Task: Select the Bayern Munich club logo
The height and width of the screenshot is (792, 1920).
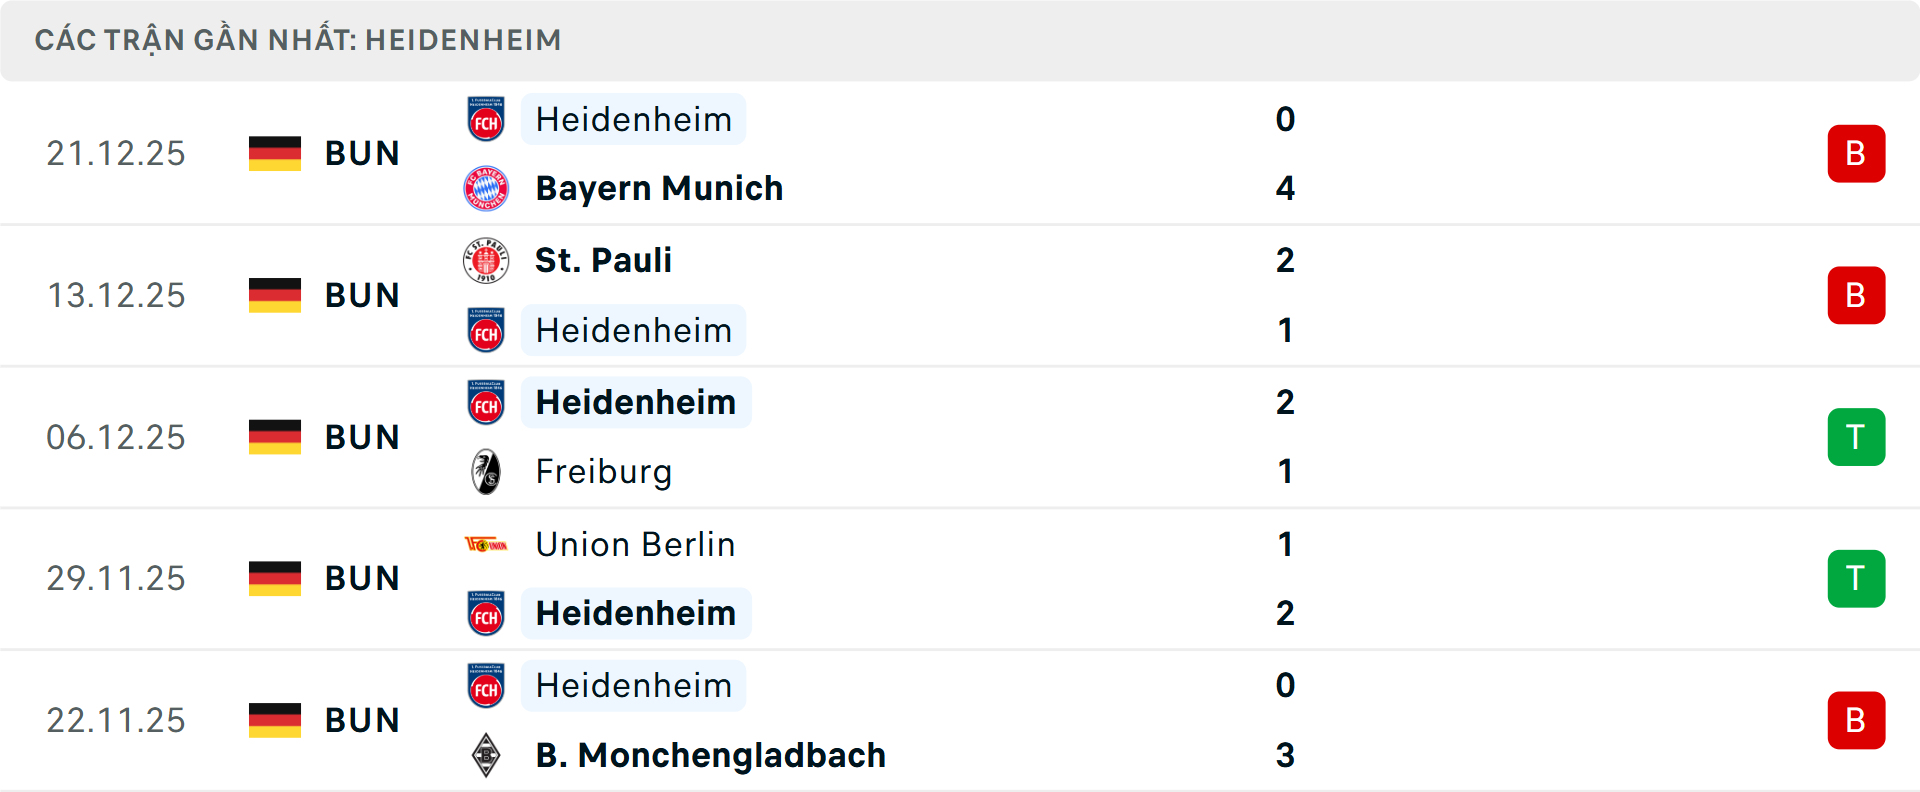Action: pyautogui.click(x=486, y=188)
